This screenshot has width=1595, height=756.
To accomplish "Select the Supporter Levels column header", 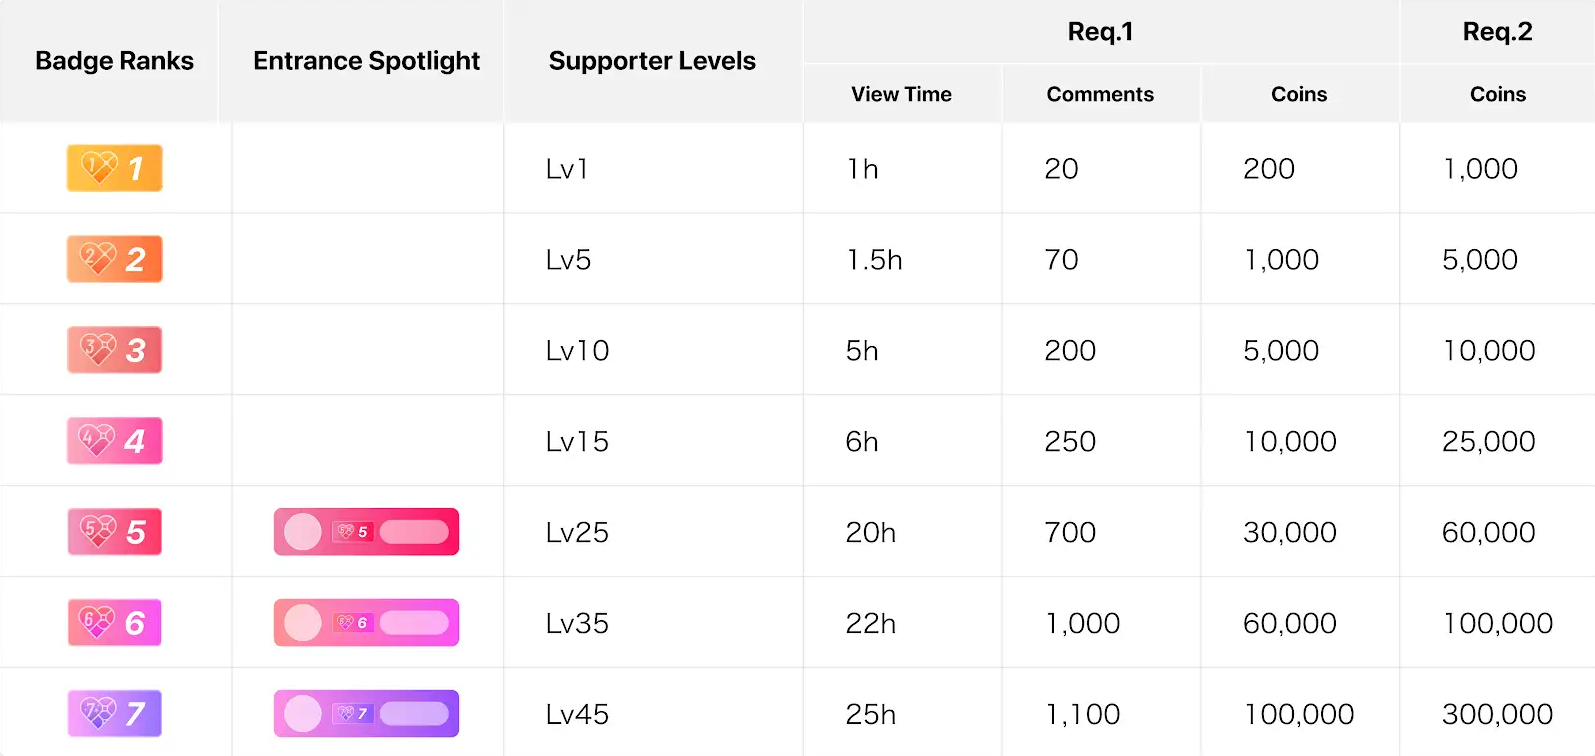I will pyautogui.click(x=652, y=61).
